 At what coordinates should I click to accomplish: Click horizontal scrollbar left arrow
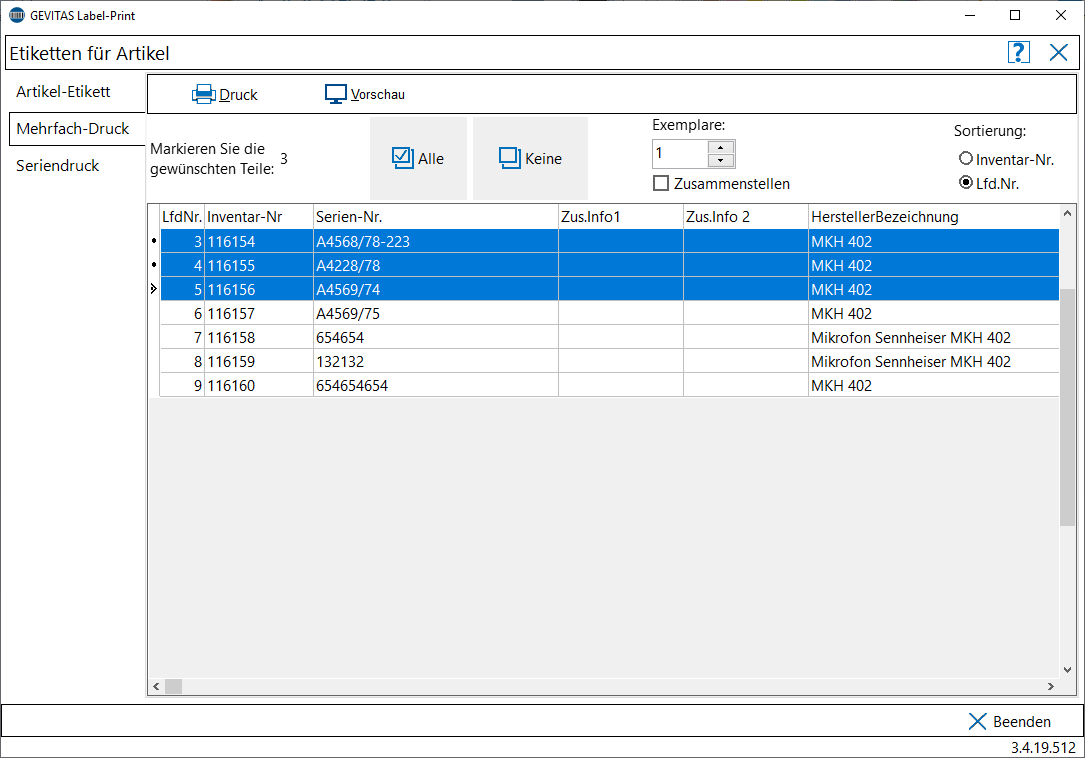point(156,687)
